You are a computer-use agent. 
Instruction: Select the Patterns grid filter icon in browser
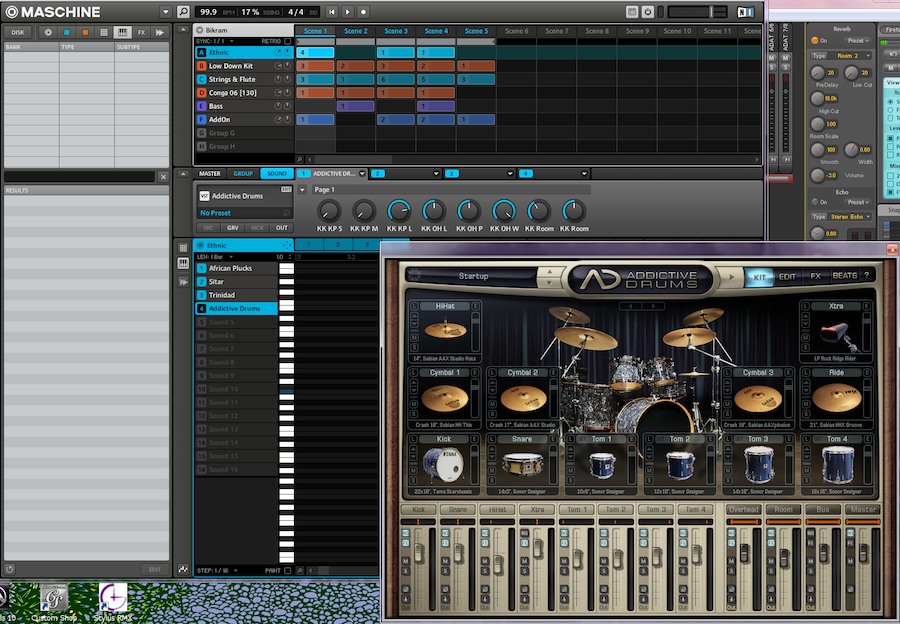click(x=104, y=33)
